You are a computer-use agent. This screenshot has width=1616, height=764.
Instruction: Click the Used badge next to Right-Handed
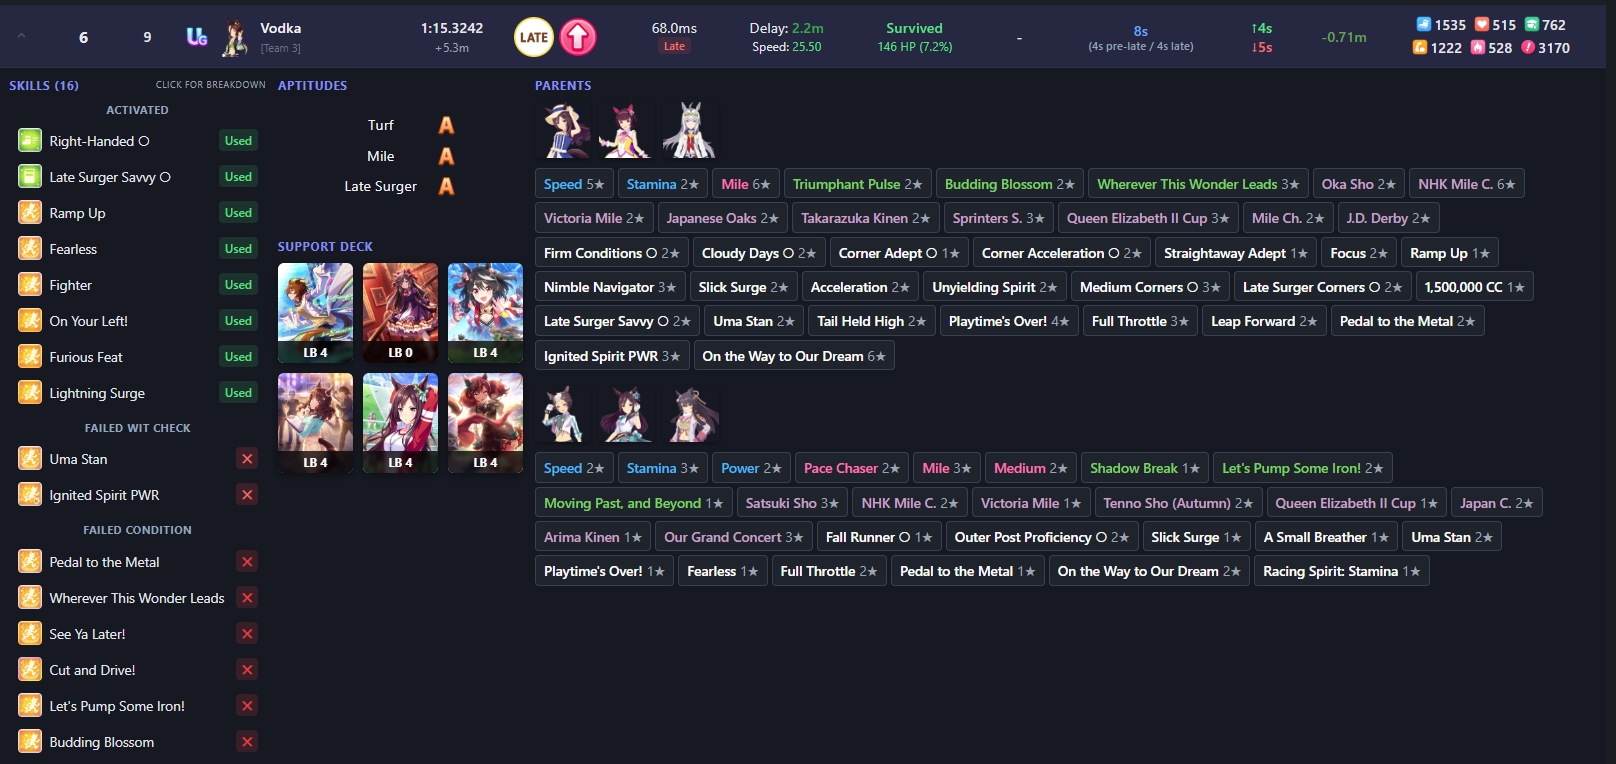point(238,141)
